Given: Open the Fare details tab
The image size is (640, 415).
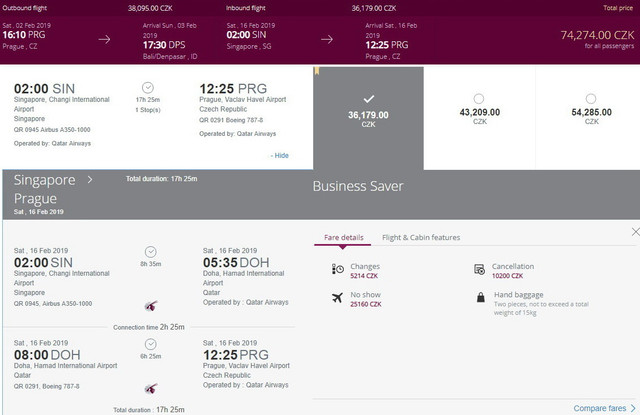Looking at the screenshot, I should pos(343,237).
